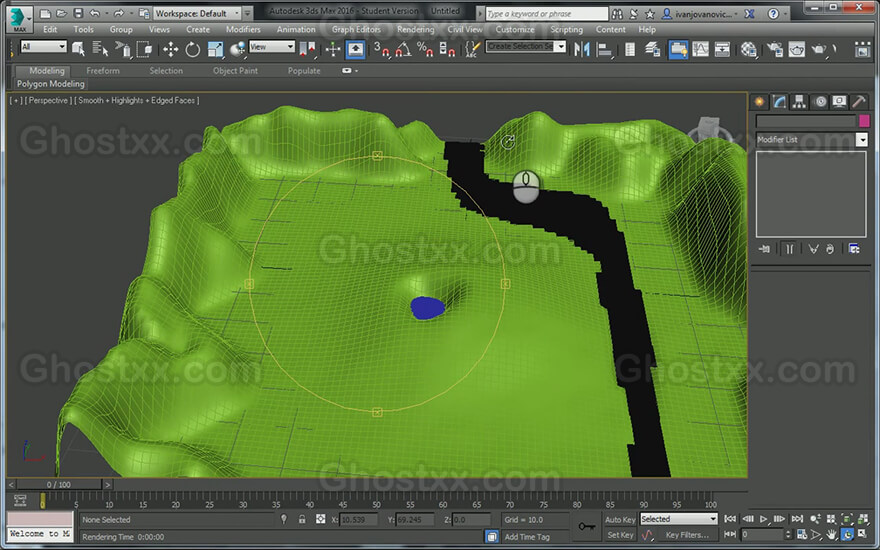This screenshot has width=880, height=550.
Task: Click the Select and Place tool
Action: 238,49
